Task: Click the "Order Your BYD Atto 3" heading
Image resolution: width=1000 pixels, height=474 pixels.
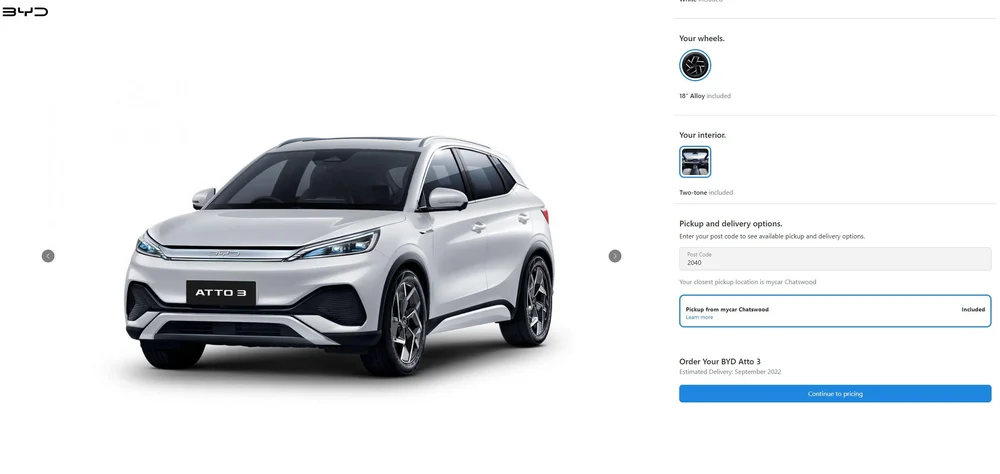Action: coord(720,362)
